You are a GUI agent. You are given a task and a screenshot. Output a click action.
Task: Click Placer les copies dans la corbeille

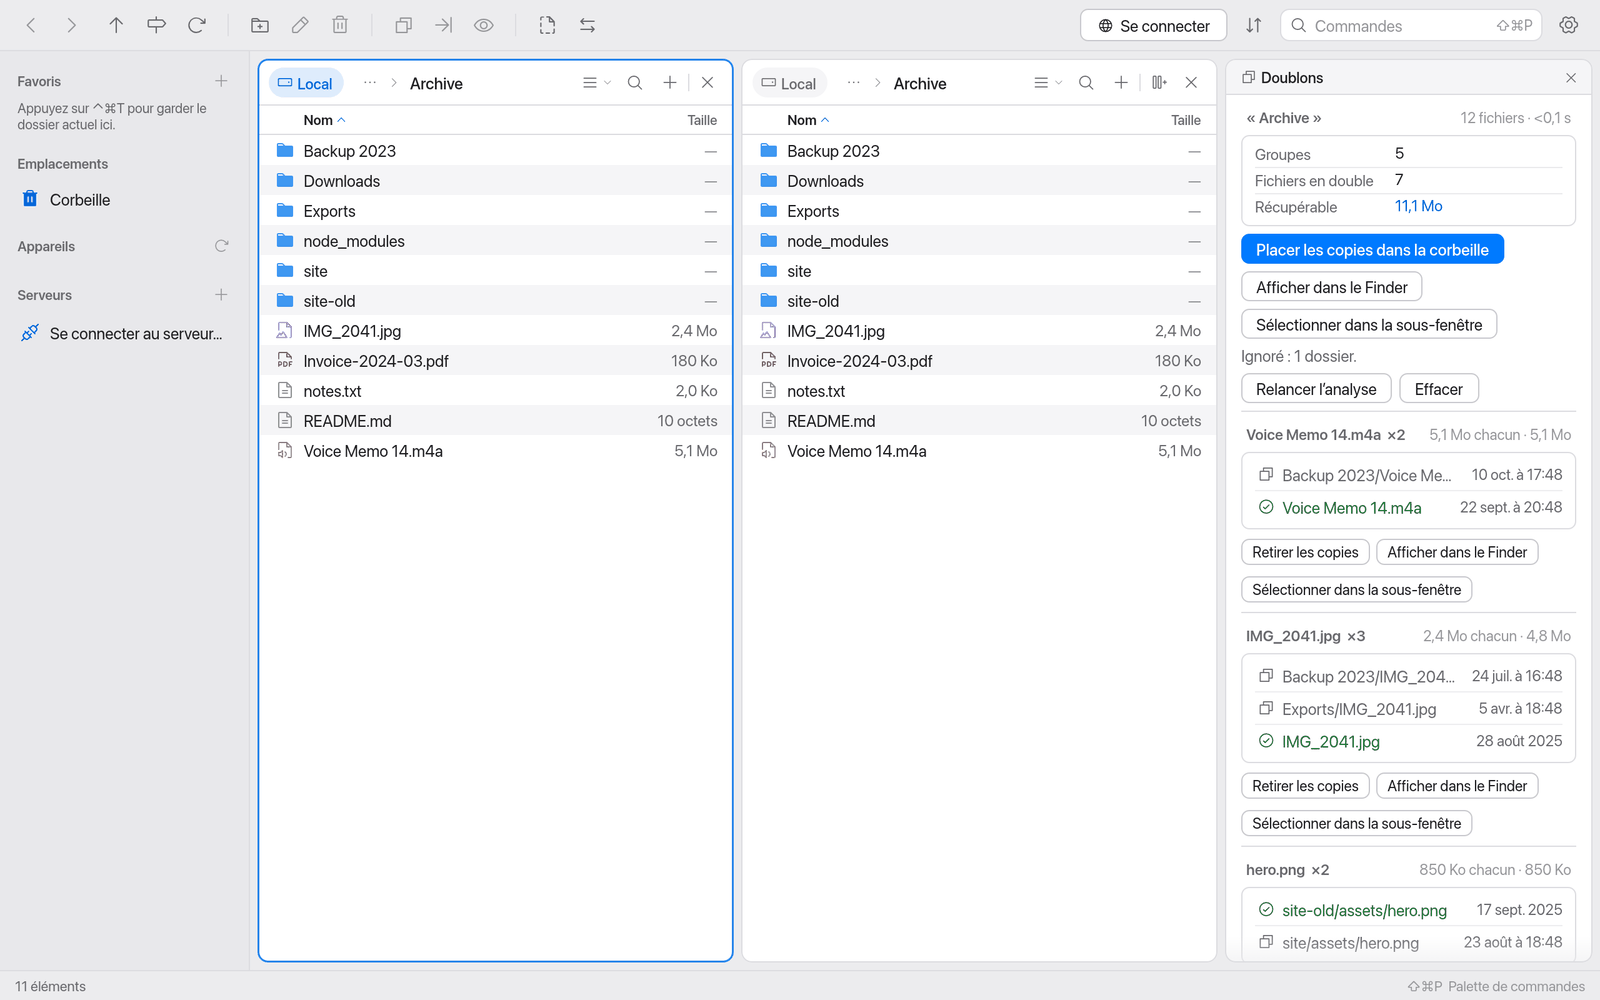(1372, 250)
